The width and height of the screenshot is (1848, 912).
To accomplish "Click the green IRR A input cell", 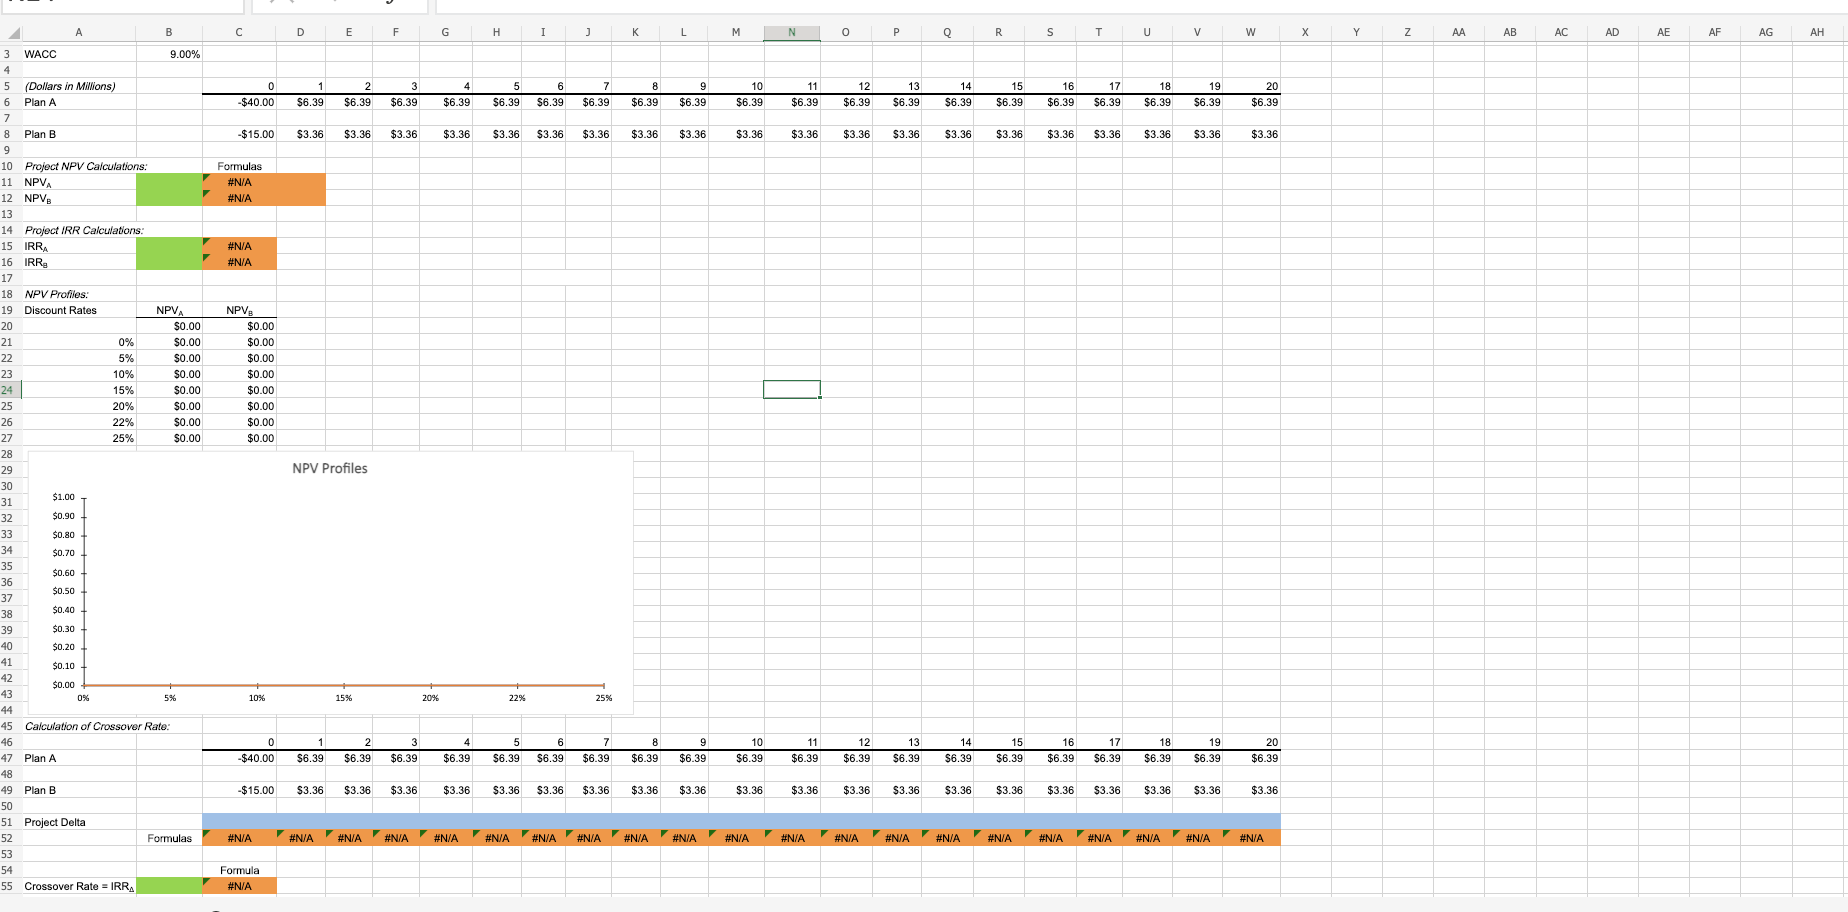I will [169, 246].
